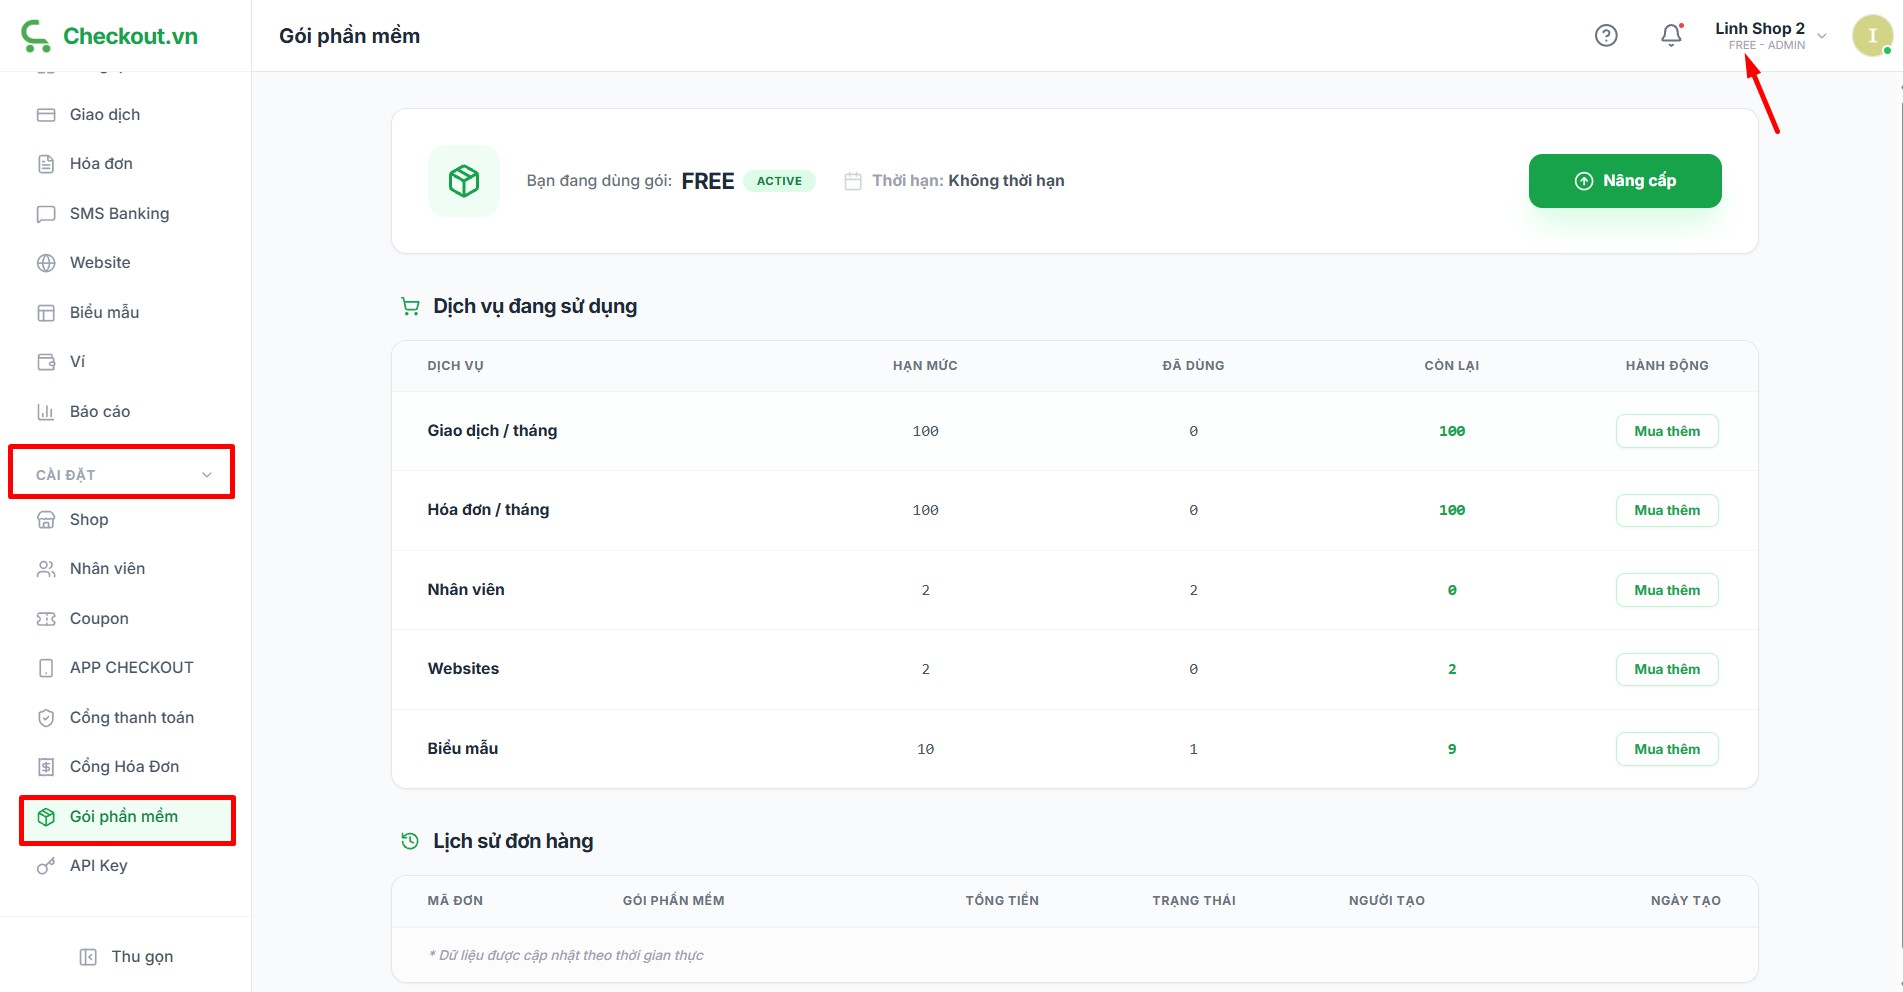Click the green package box icon

click(464, 181)
